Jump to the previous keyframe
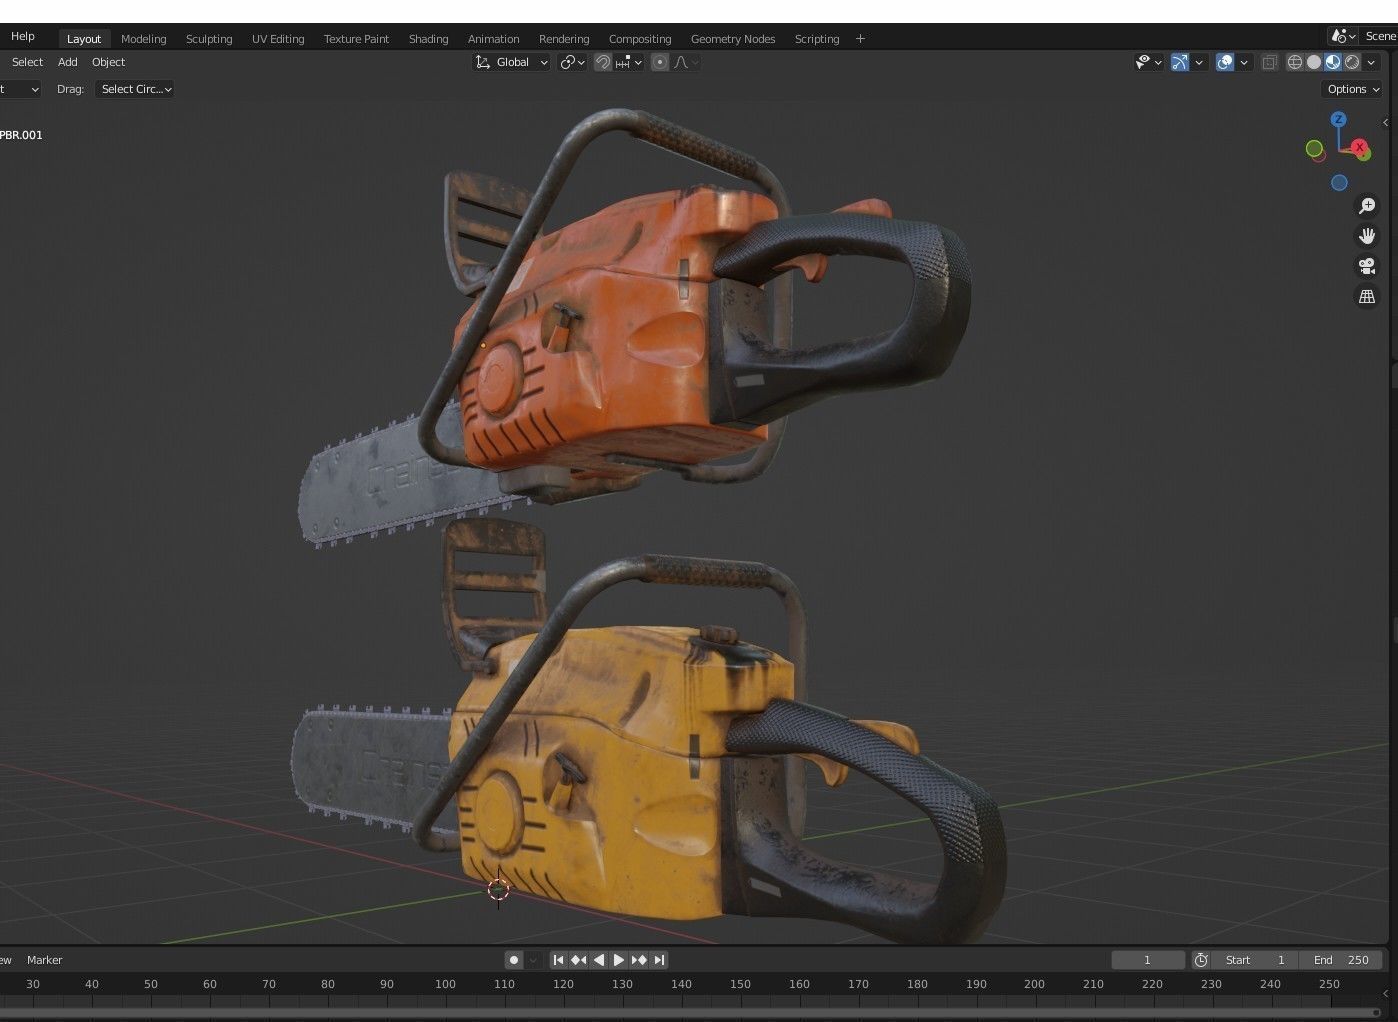1398x1022 pixels. pos(579,960)
